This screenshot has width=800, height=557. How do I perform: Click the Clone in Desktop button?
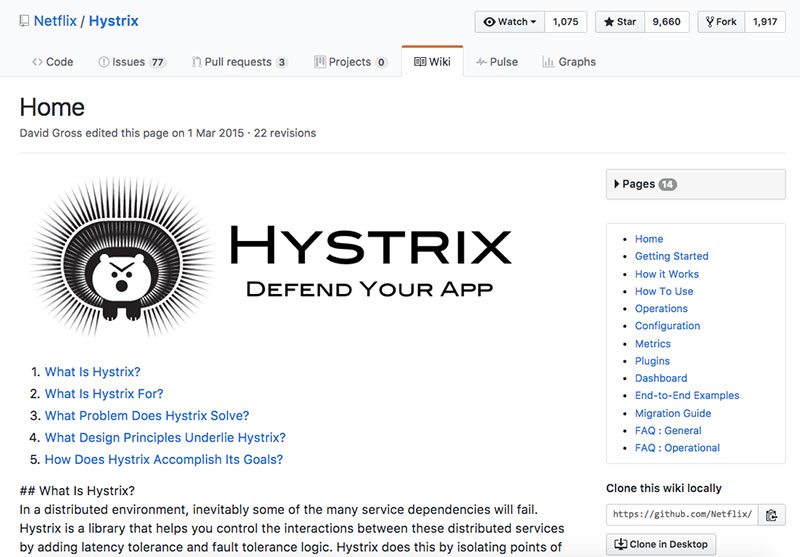point(661,545)
